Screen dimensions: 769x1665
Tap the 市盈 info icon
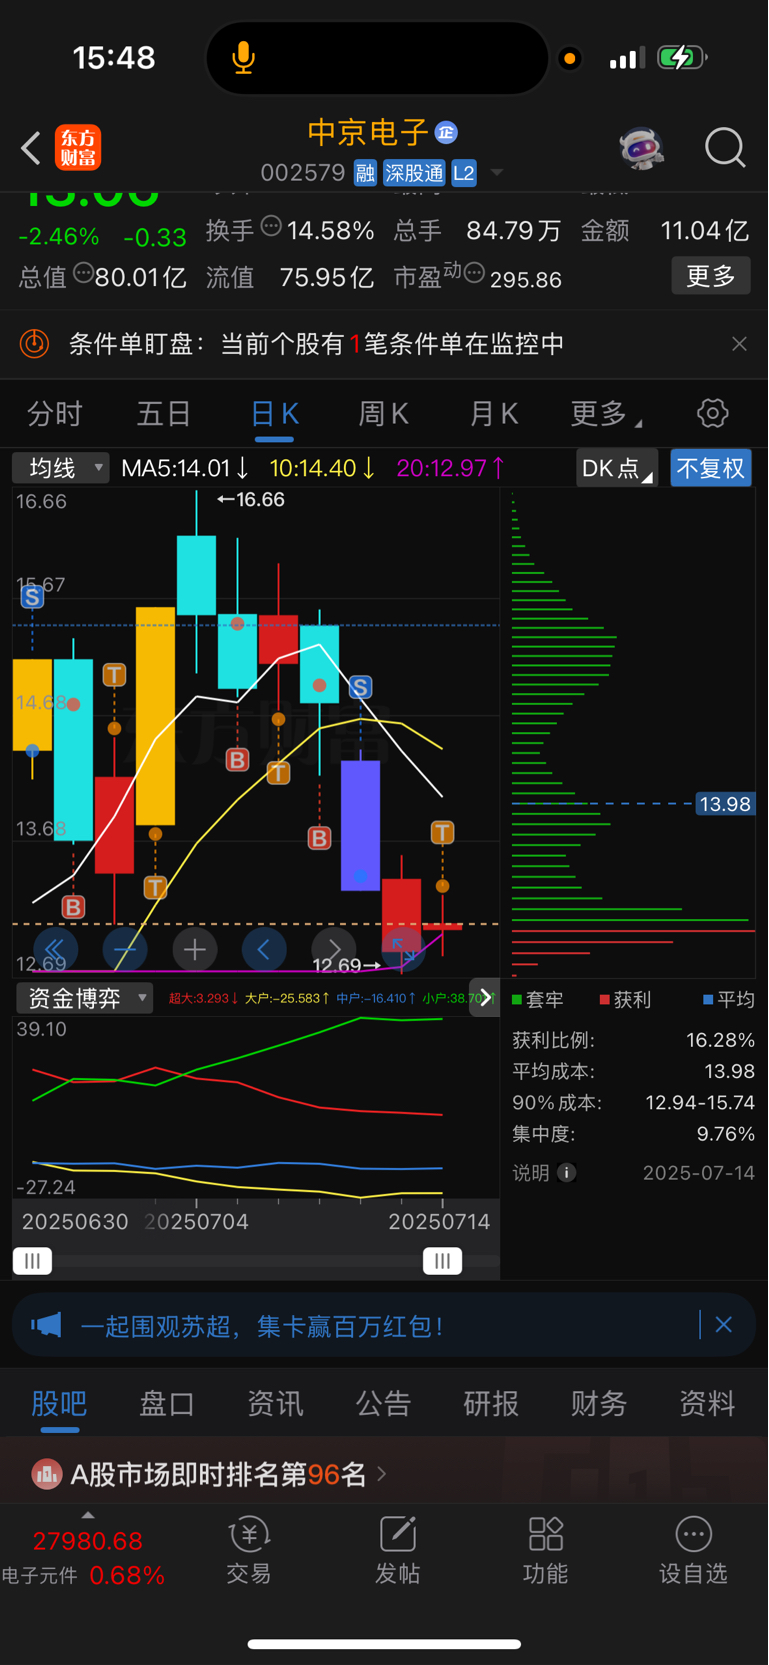click(474, 272)
